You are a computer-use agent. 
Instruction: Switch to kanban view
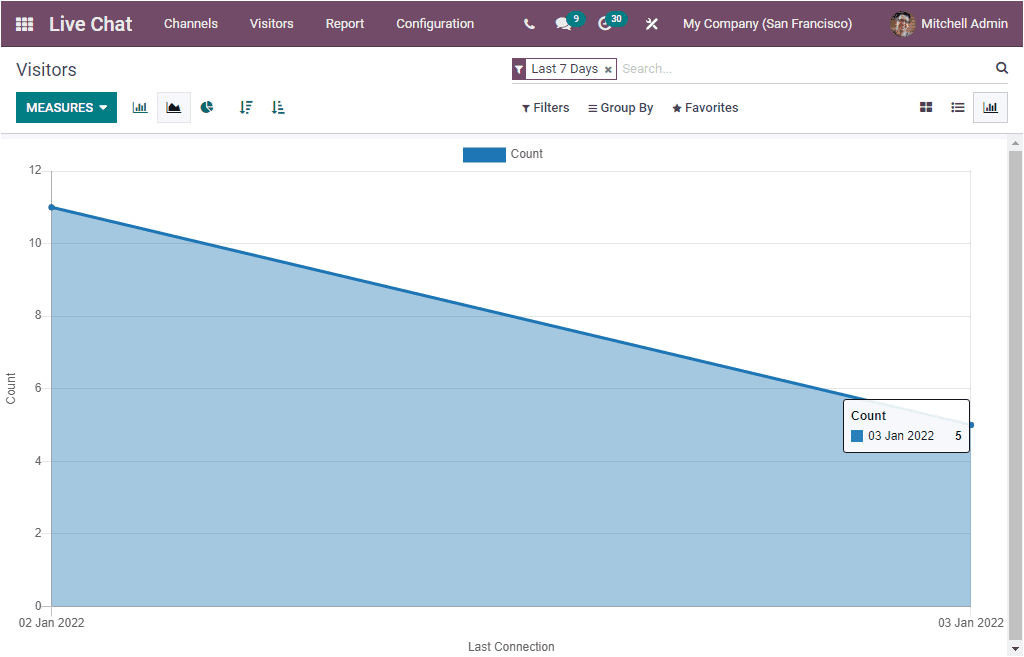tap(925, 107)
